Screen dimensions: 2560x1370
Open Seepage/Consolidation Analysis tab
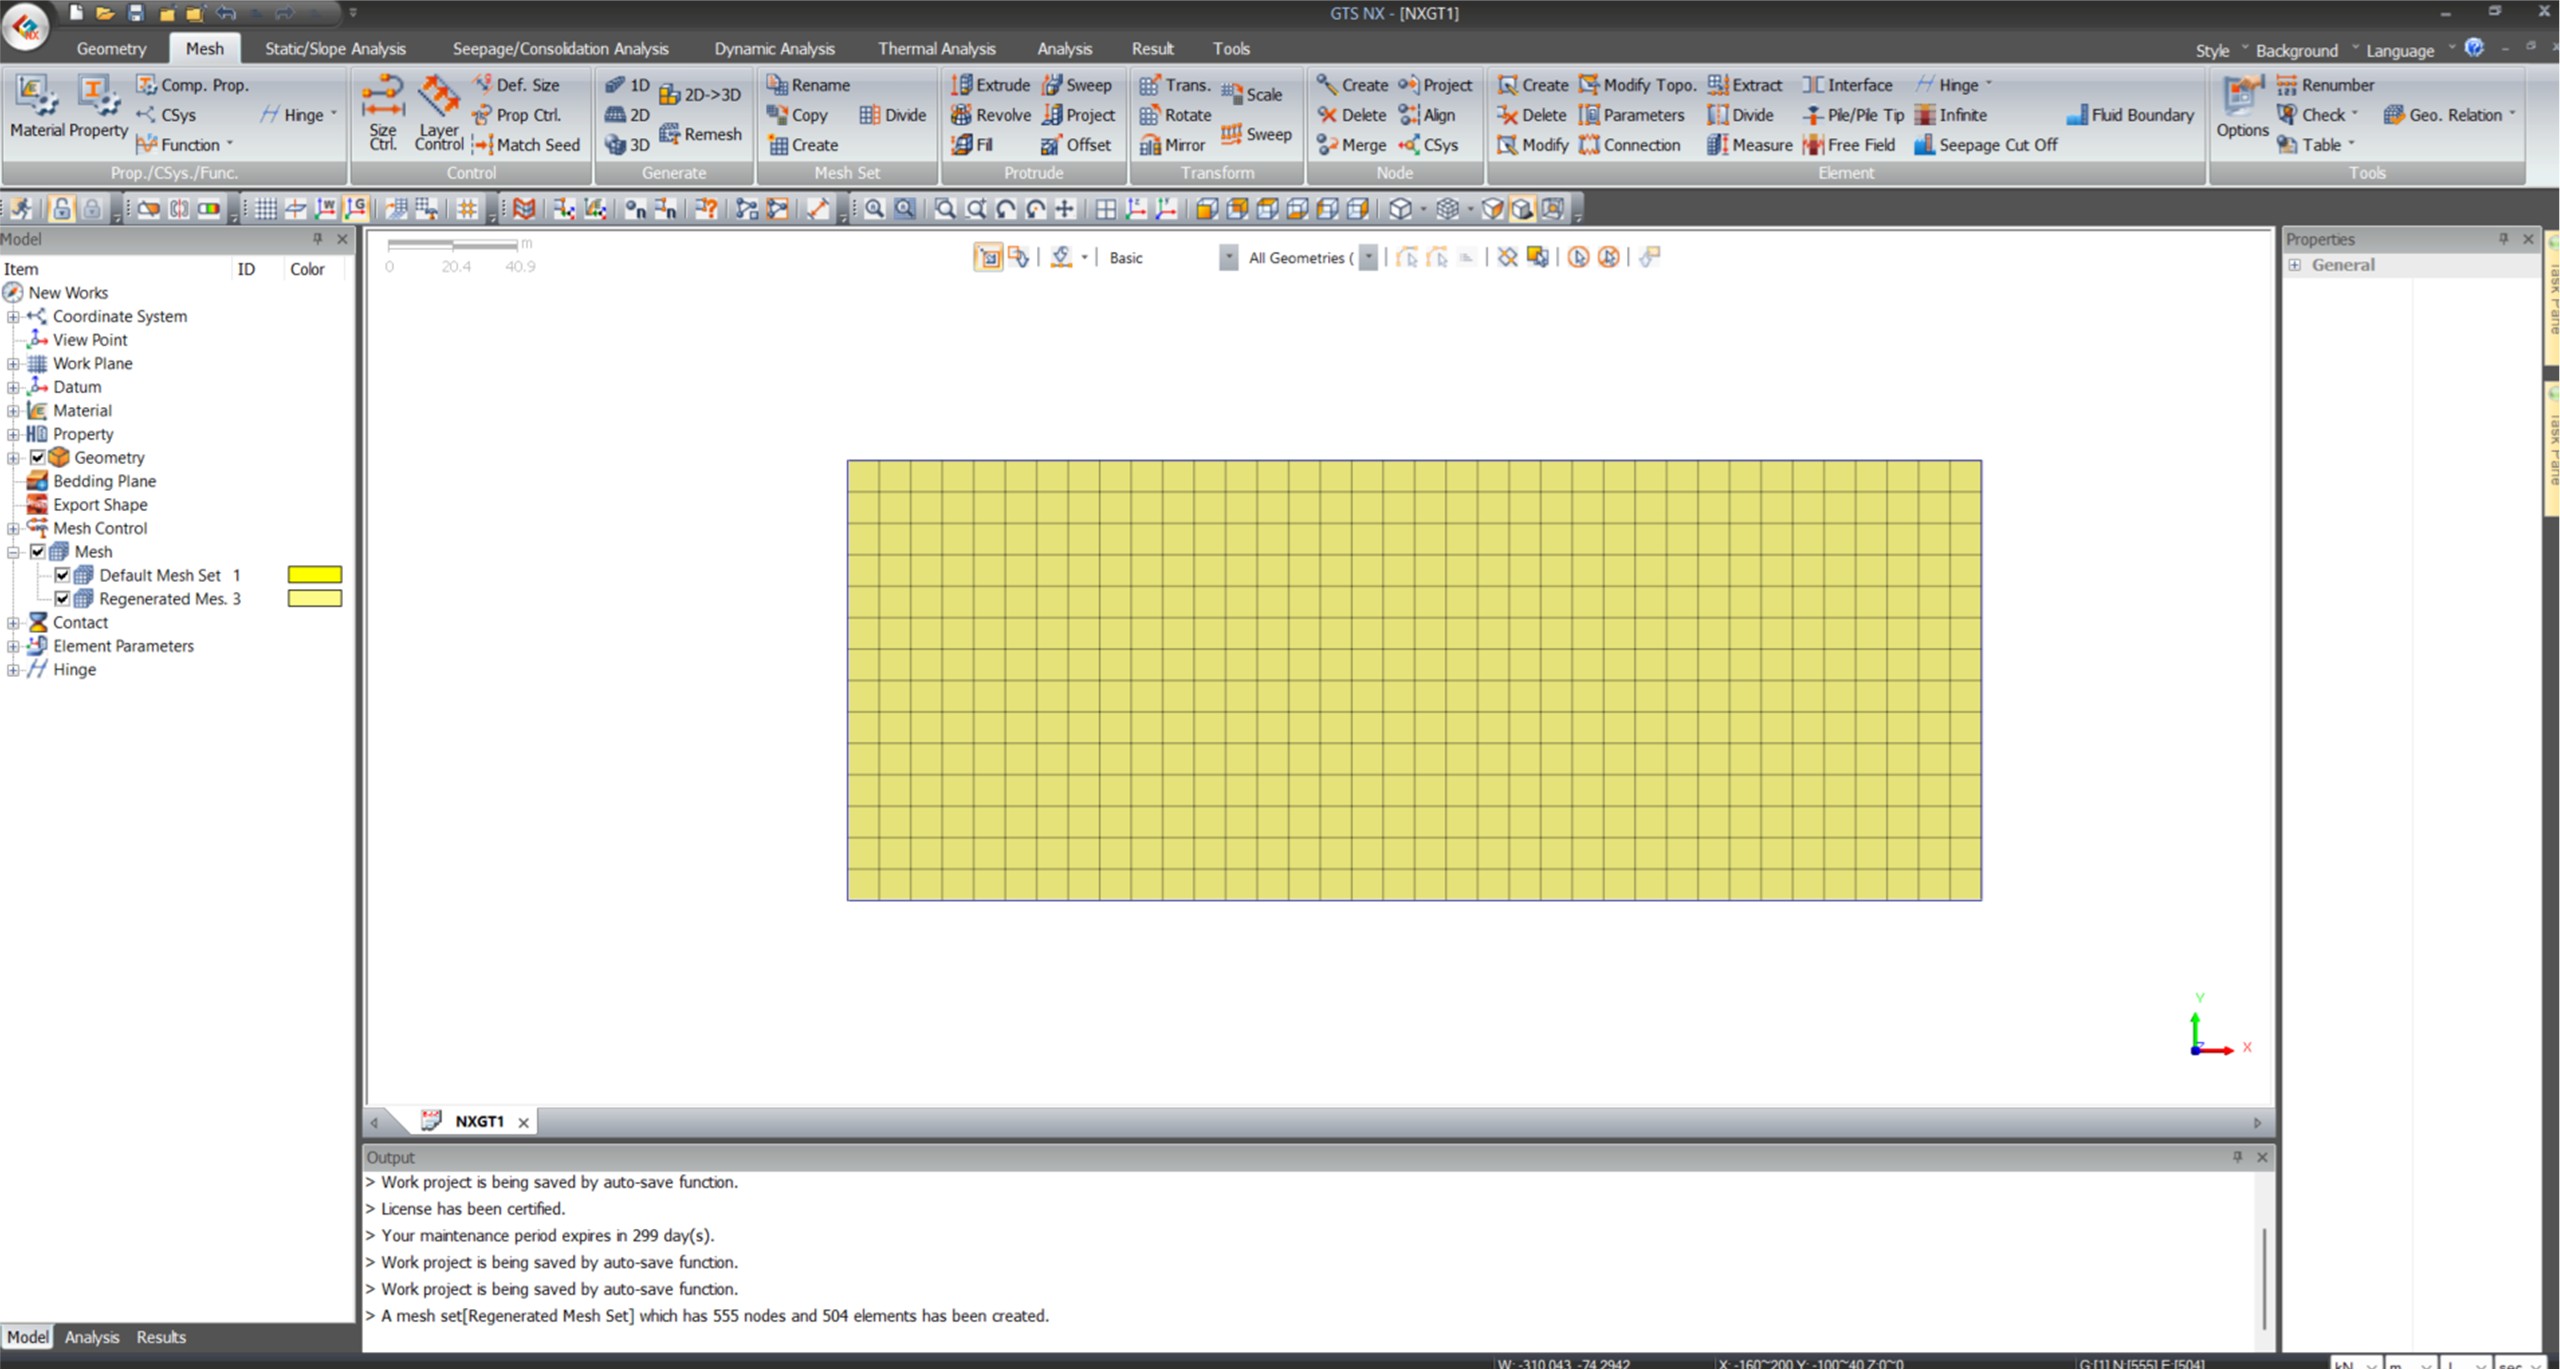point(560,48)
